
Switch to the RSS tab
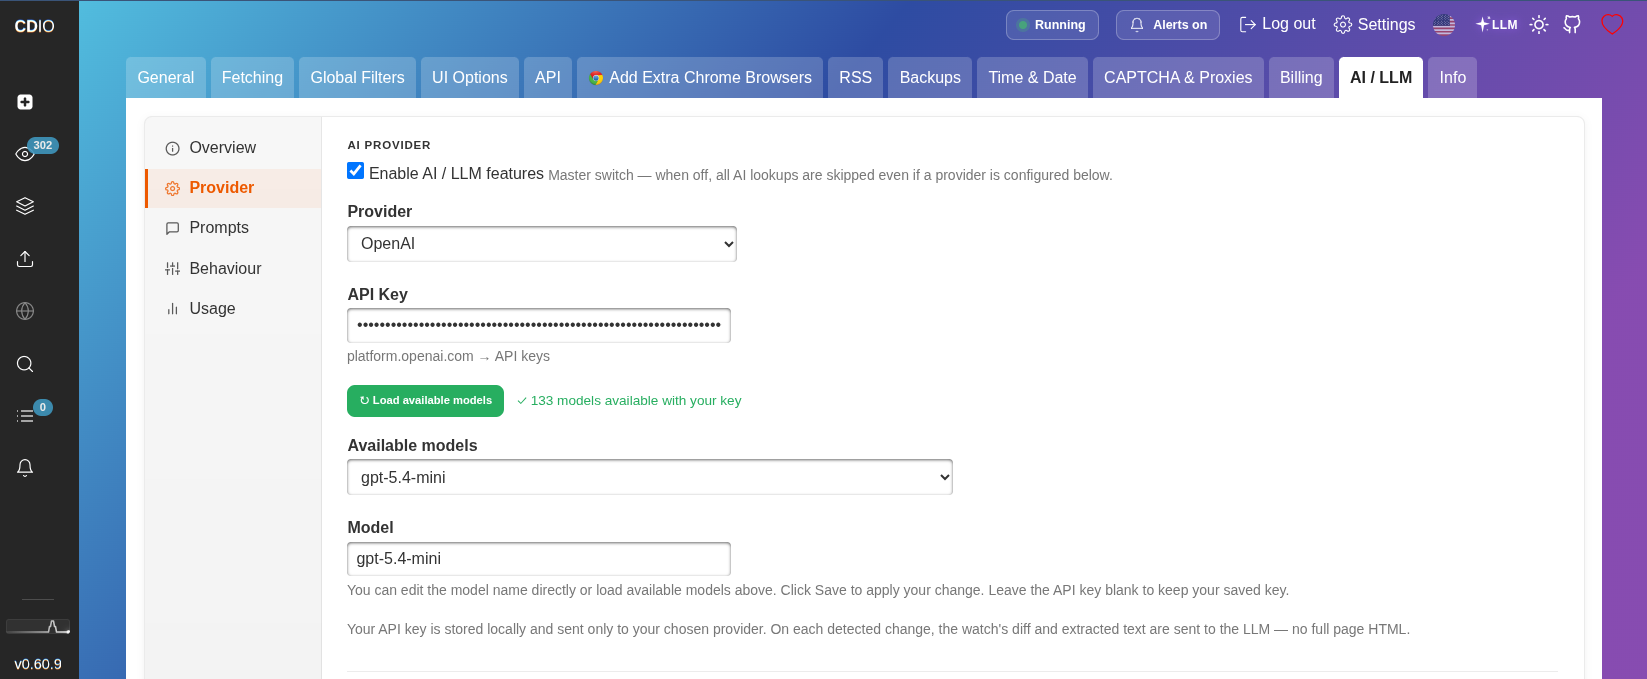point(855,77)
